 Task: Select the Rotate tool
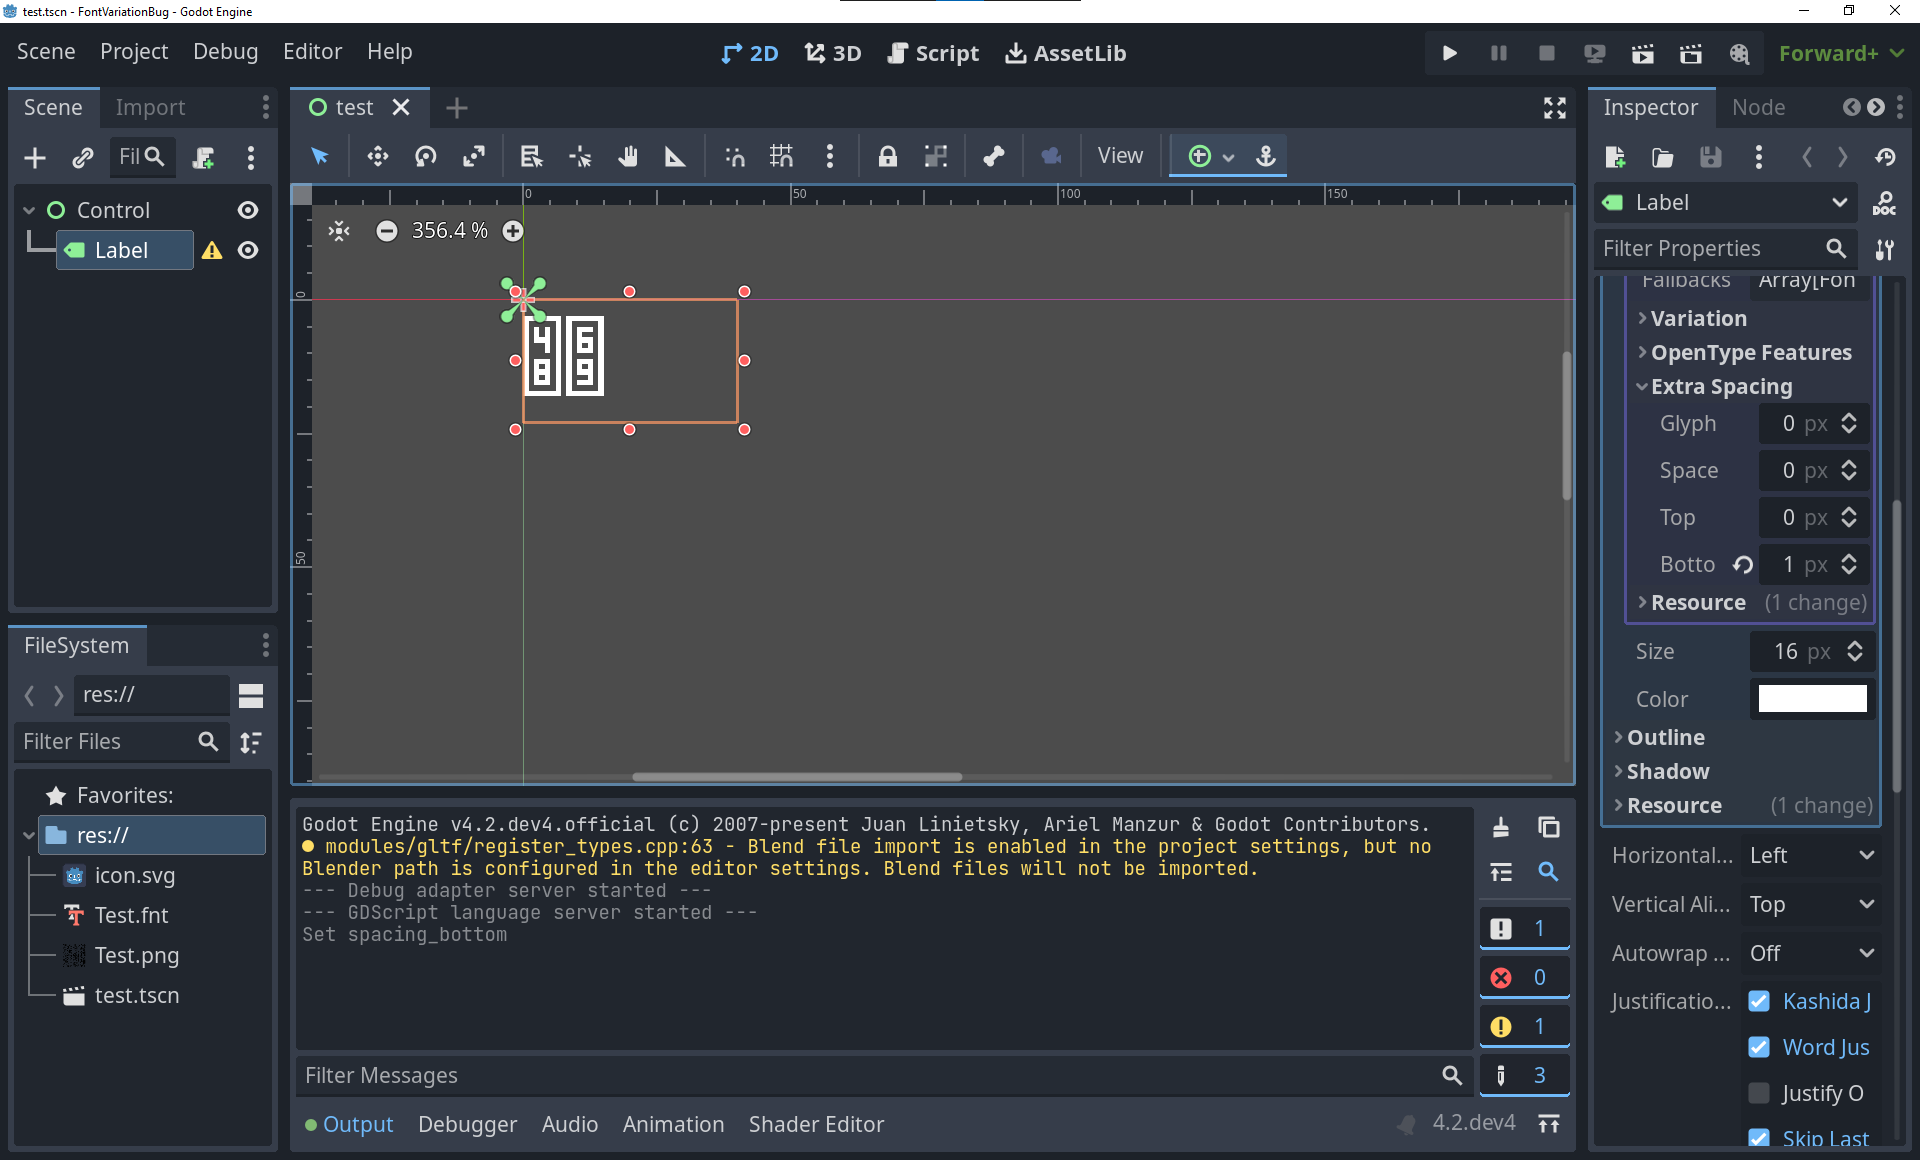tap(425, 156)
